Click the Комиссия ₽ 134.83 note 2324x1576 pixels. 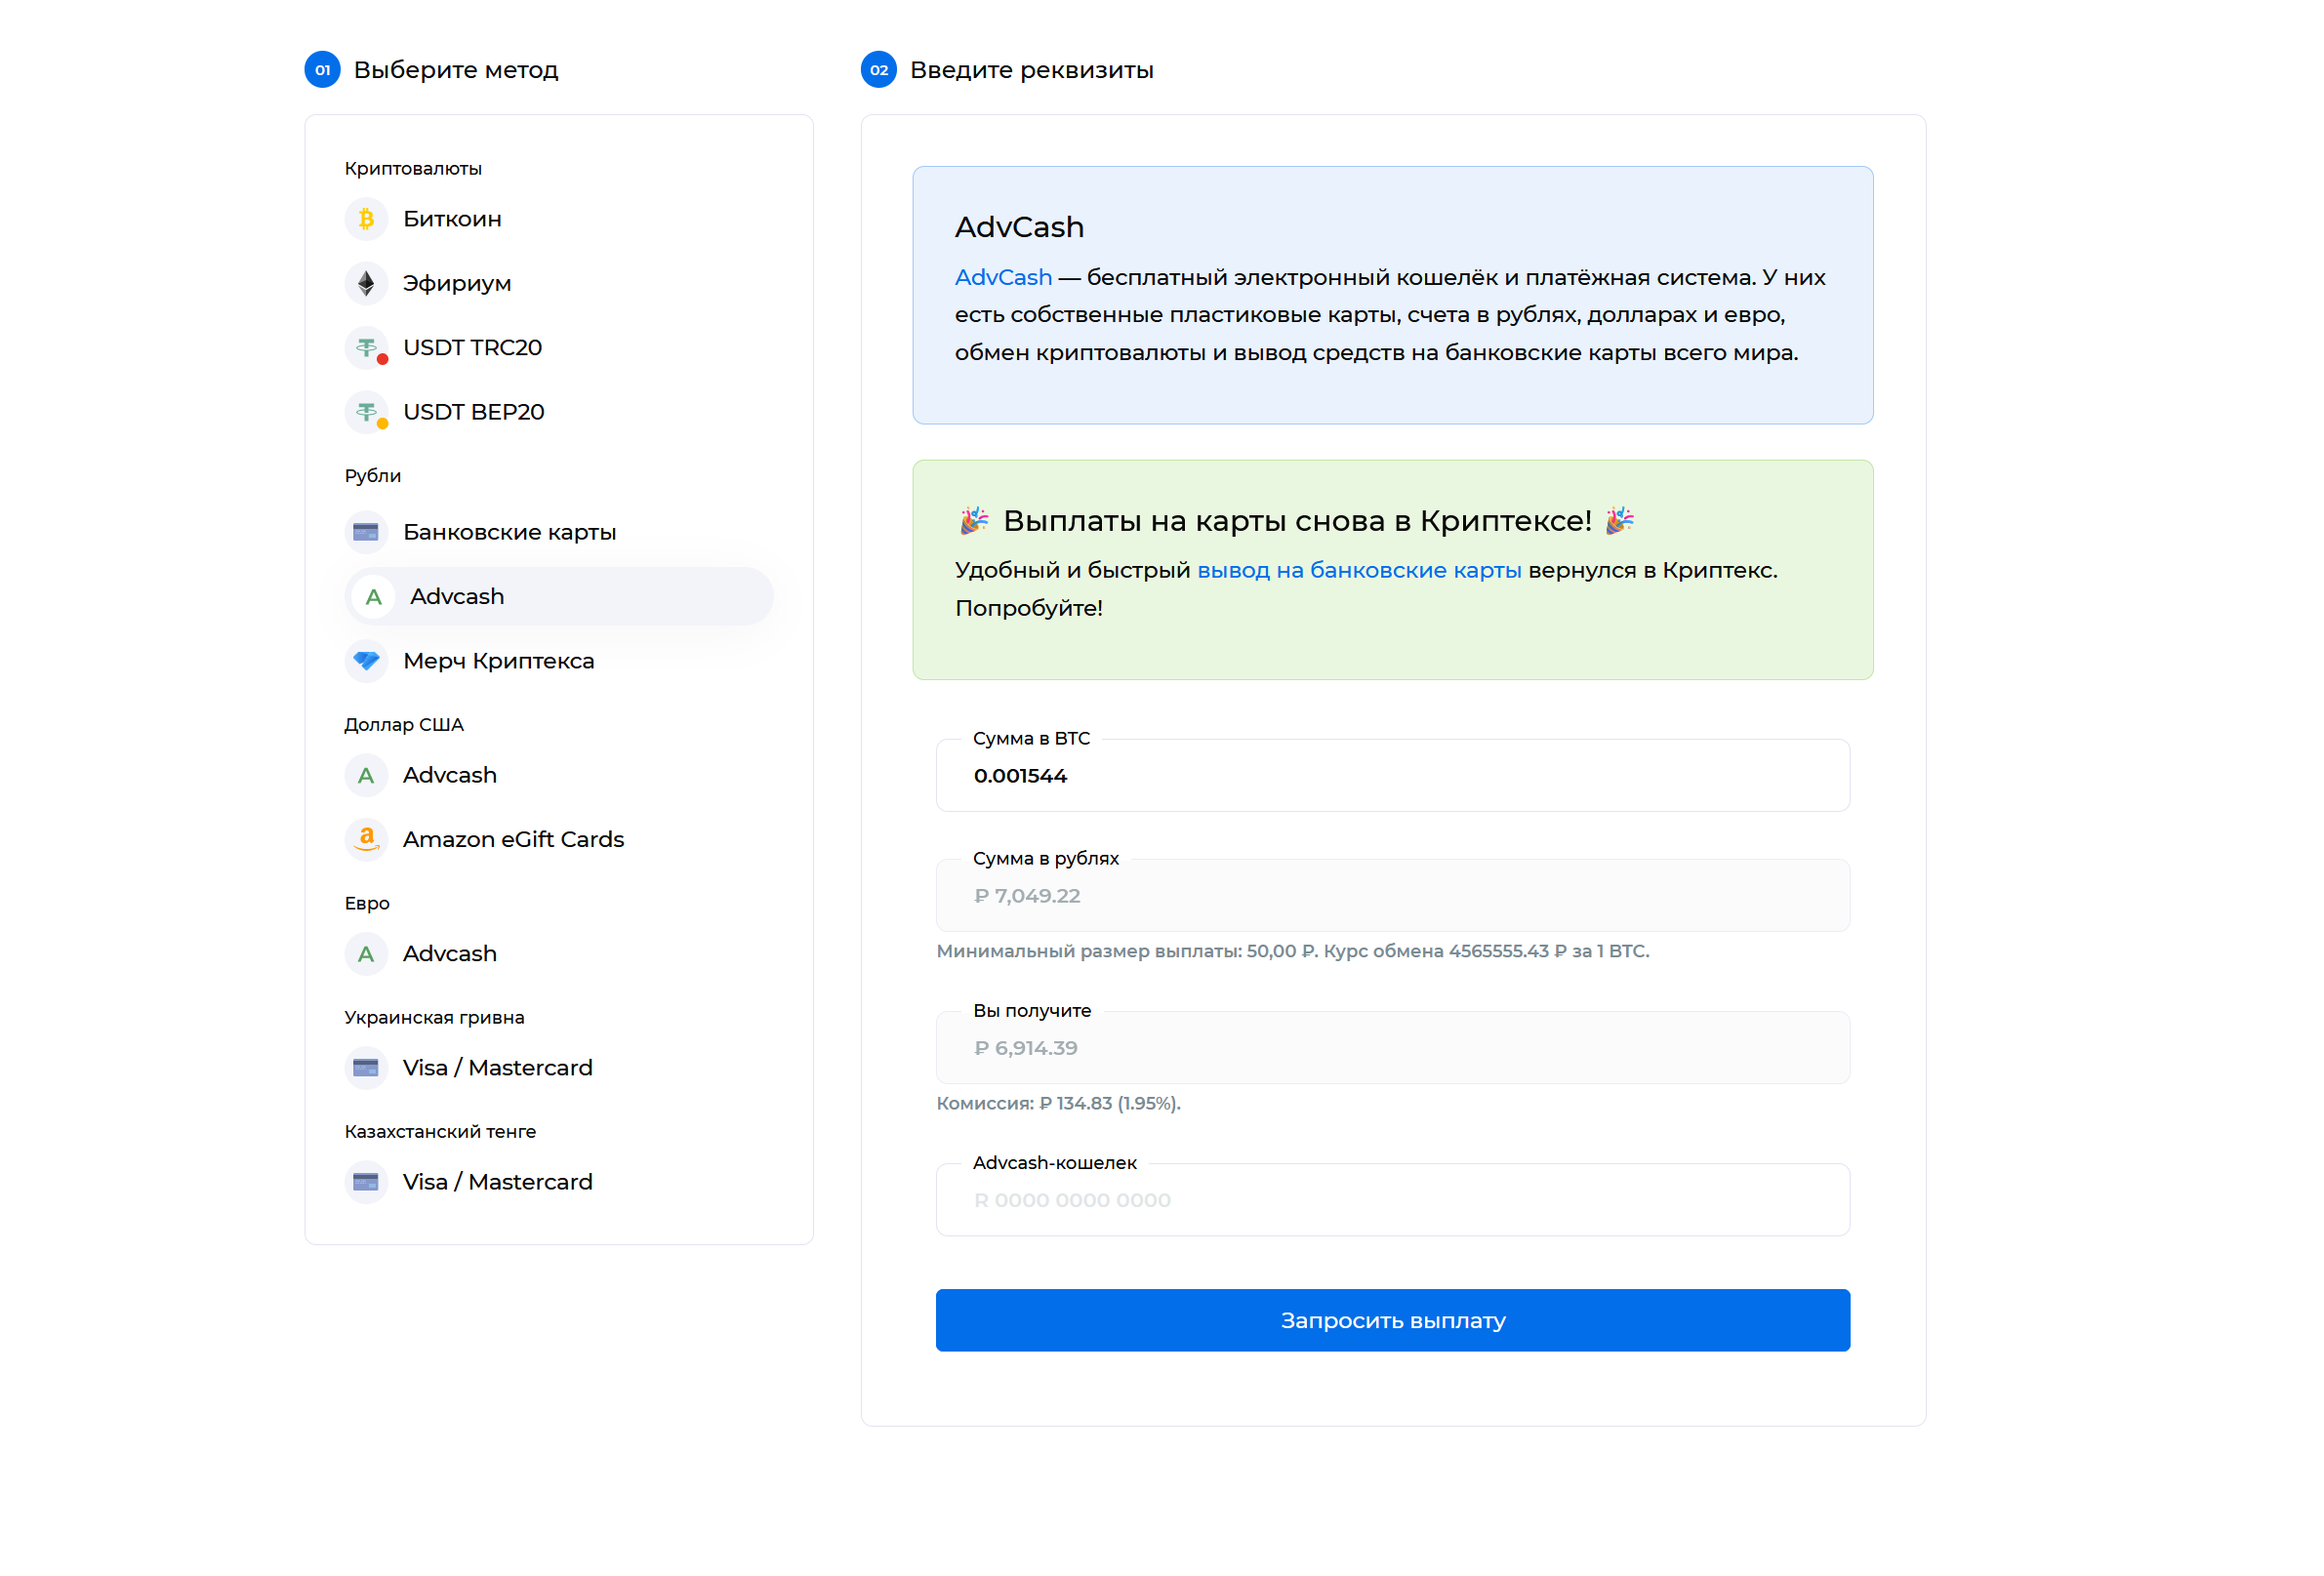[1058, 1103]
